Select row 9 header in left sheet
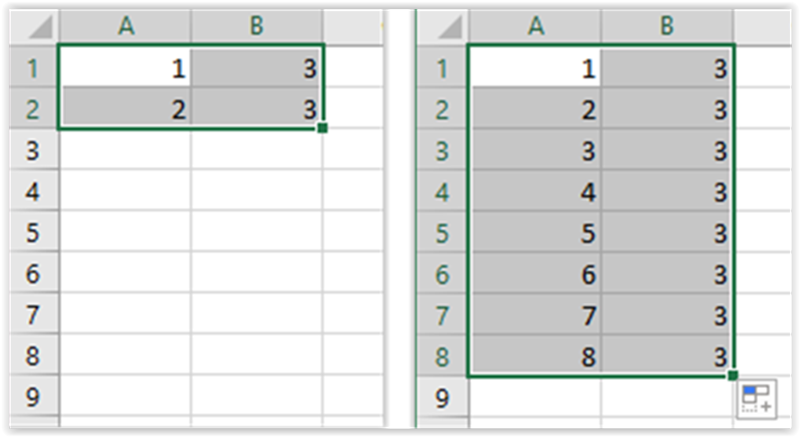 click(34, 397)
